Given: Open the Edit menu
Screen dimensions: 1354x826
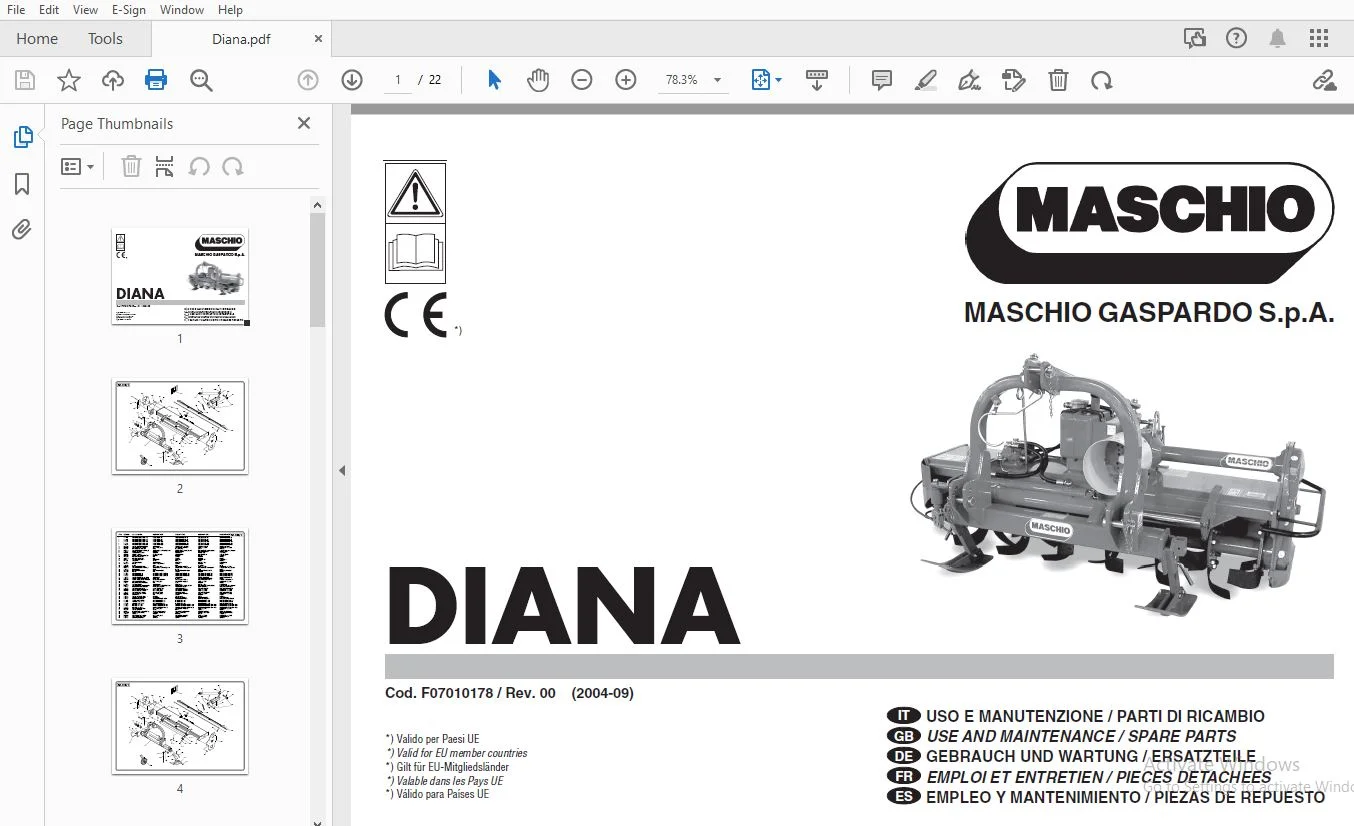Looking at the screenshot, I should tap(49, 10).
